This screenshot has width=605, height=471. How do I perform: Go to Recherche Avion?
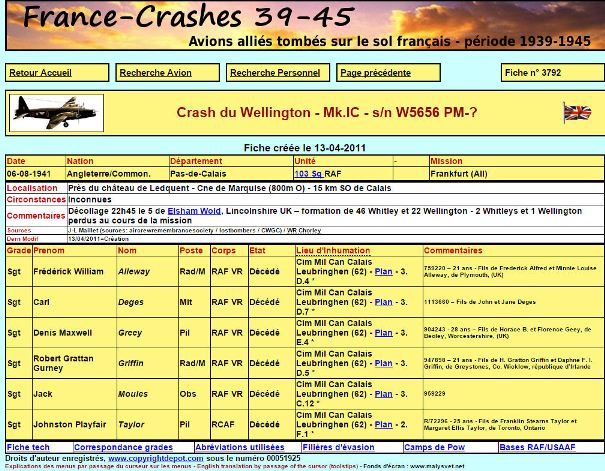coord(155,73)
